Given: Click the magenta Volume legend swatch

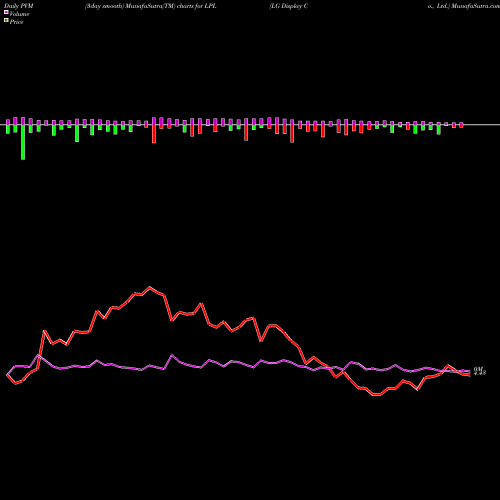Looking at the screenshot, I should click(6, 12).
